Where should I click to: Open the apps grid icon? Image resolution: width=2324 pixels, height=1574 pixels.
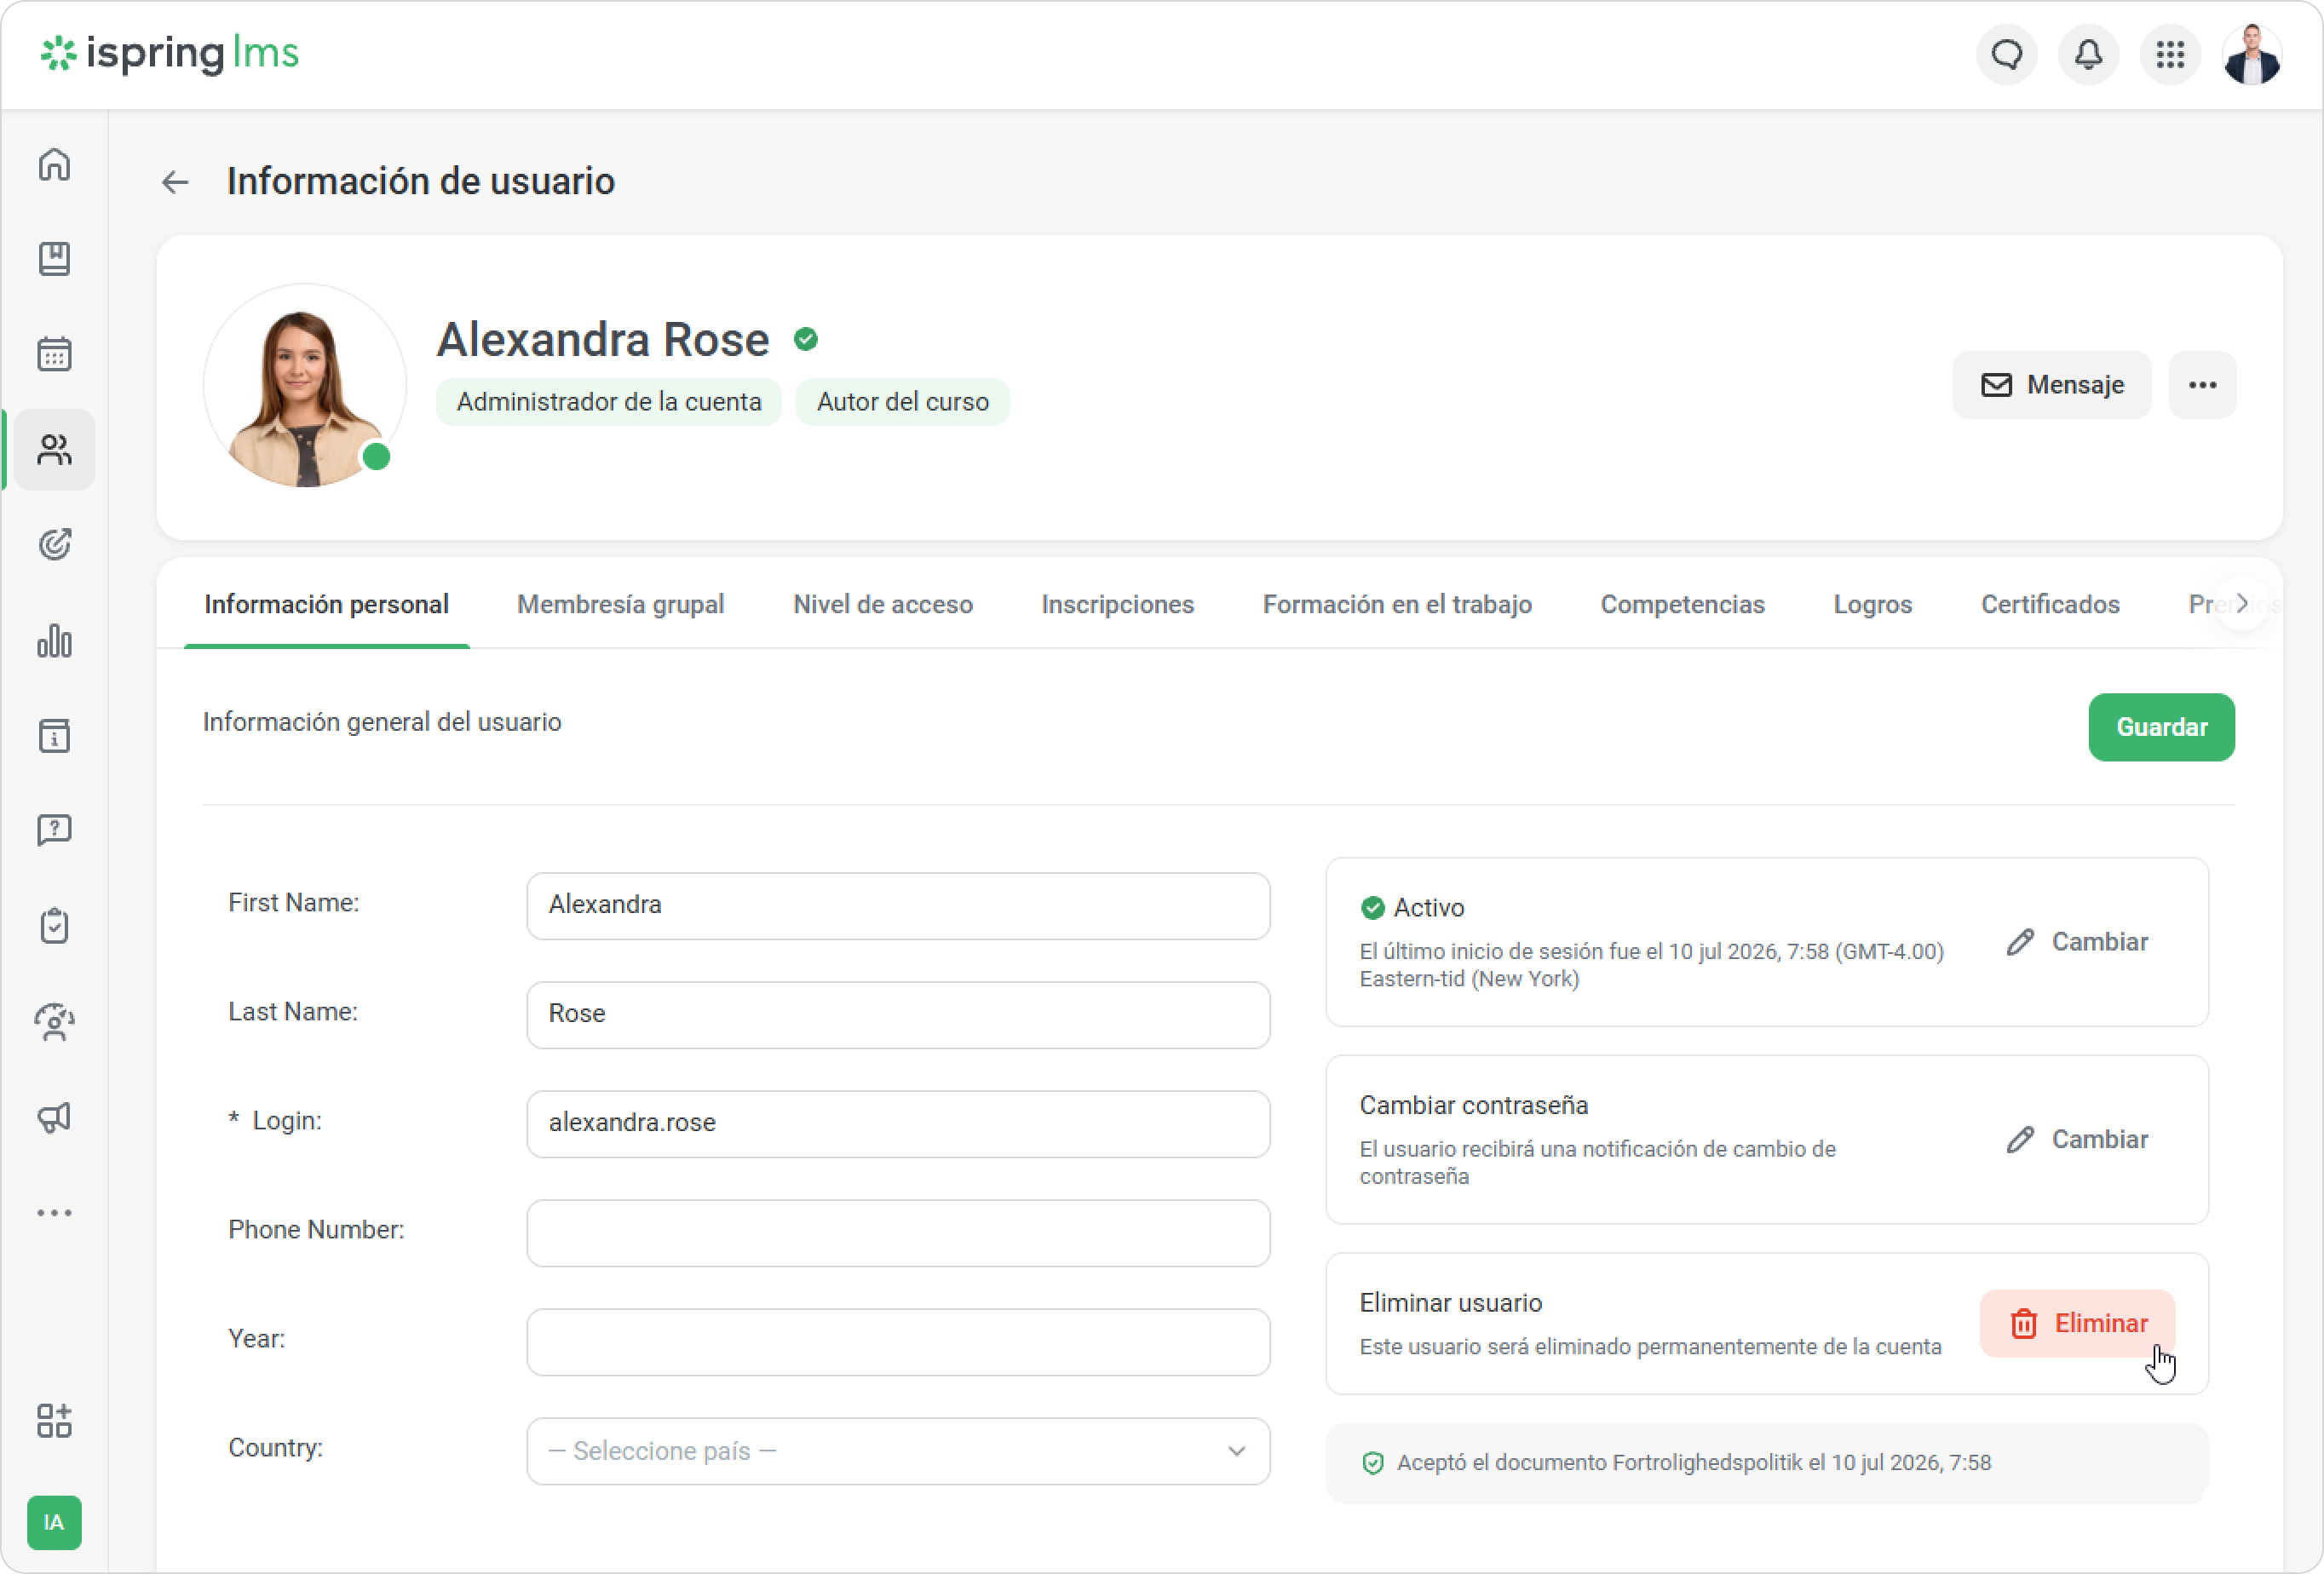coord(2170,54)
